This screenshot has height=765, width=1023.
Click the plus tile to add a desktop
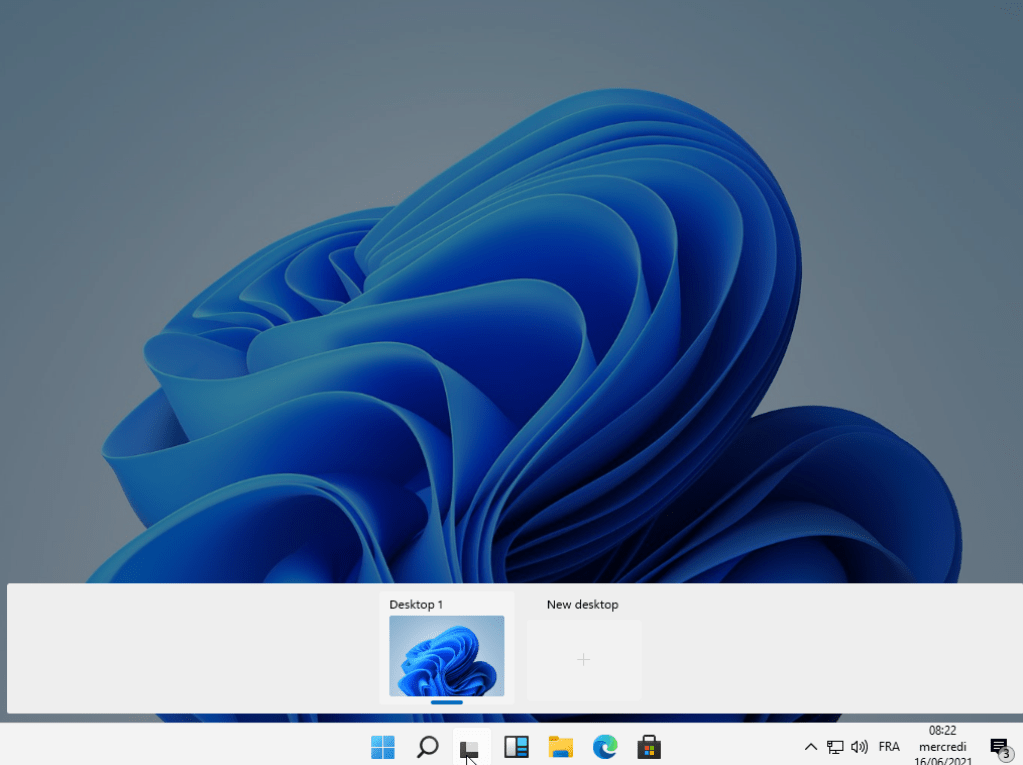(x=584, y=660)
